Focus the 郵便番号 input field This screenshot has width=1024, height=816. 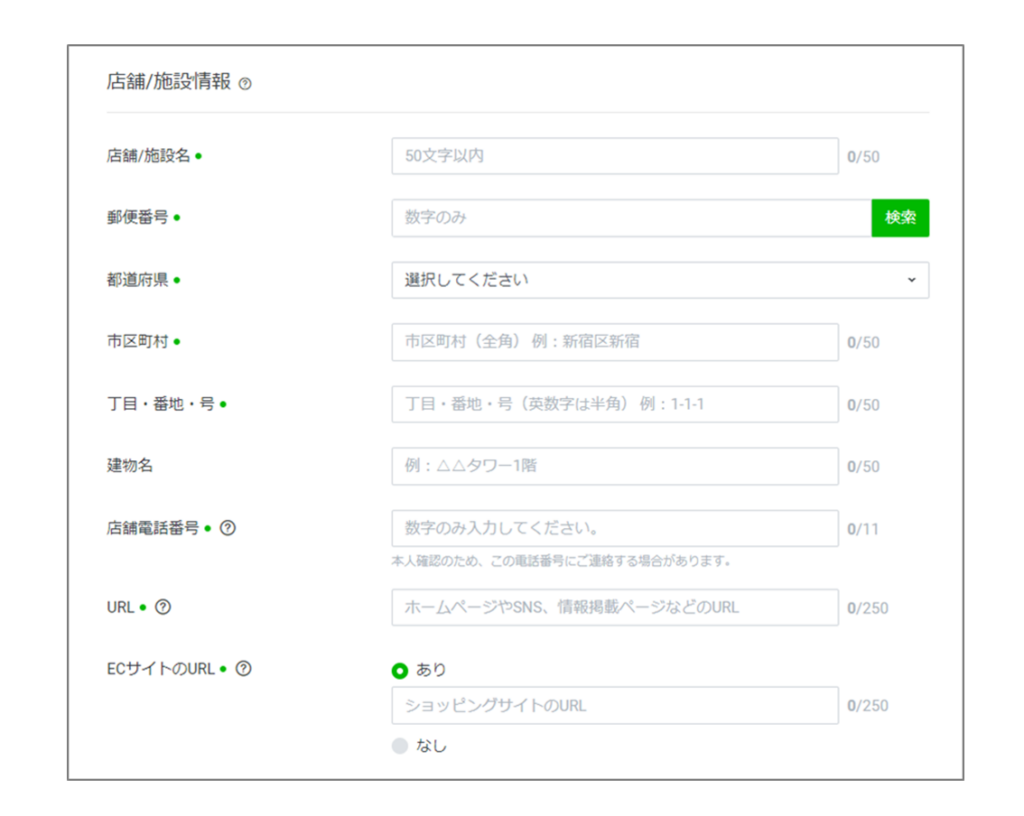tap(630, 218)
